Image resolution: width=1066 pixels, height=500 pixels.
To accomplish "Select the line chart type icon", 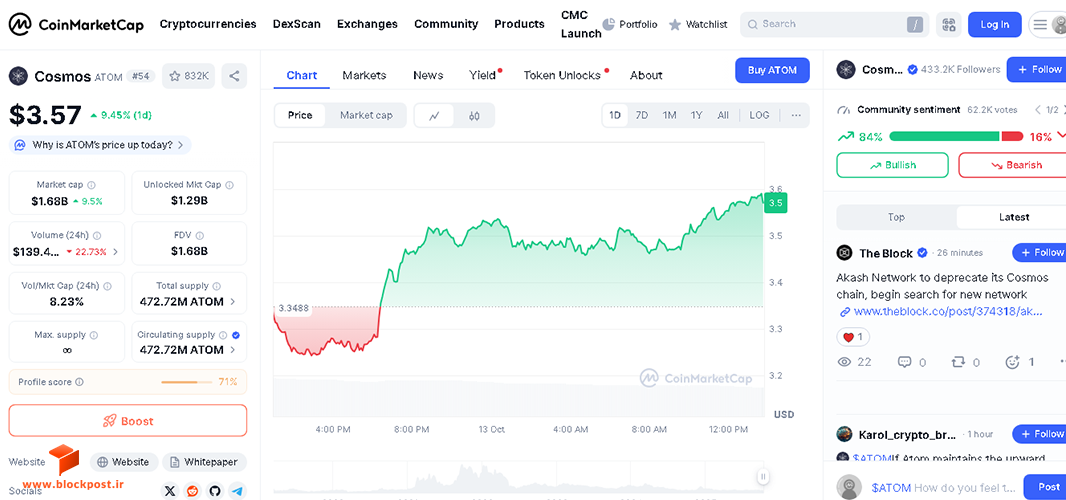I will click(x=435, y=116).
